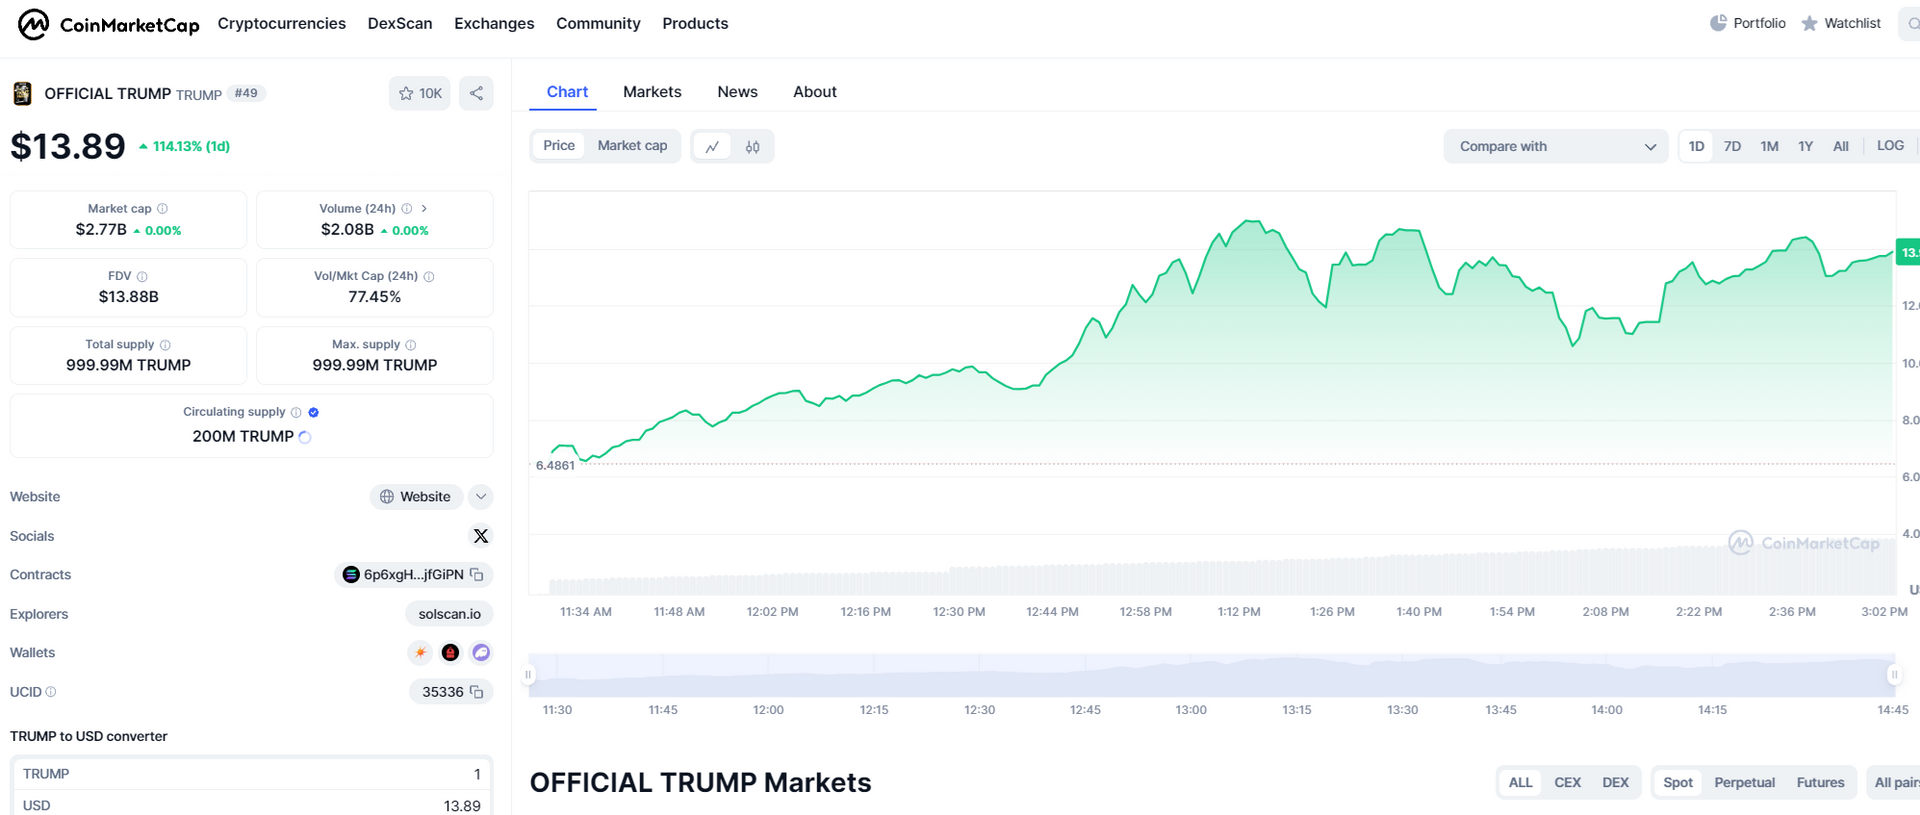Viewport: 1920px width, 815px height.
Task: Filter markets by CEX
Action: 1568,783
